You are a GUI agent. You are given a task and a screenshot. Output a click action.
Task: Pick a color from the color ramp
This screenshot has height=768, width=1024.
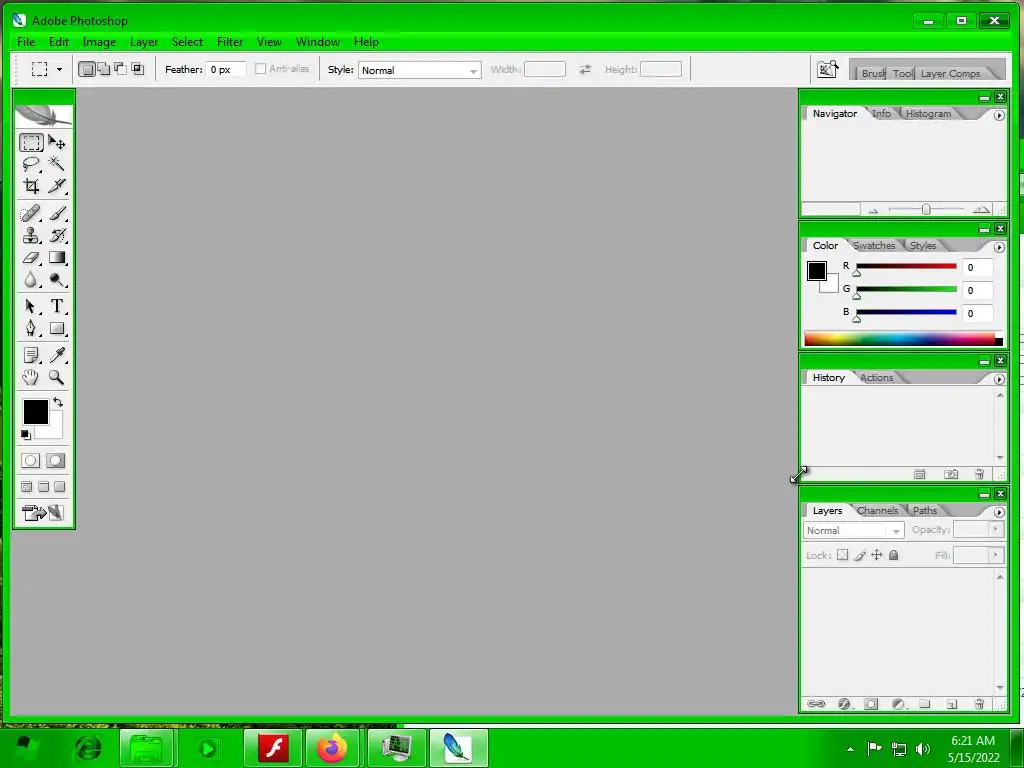(903, 339)
